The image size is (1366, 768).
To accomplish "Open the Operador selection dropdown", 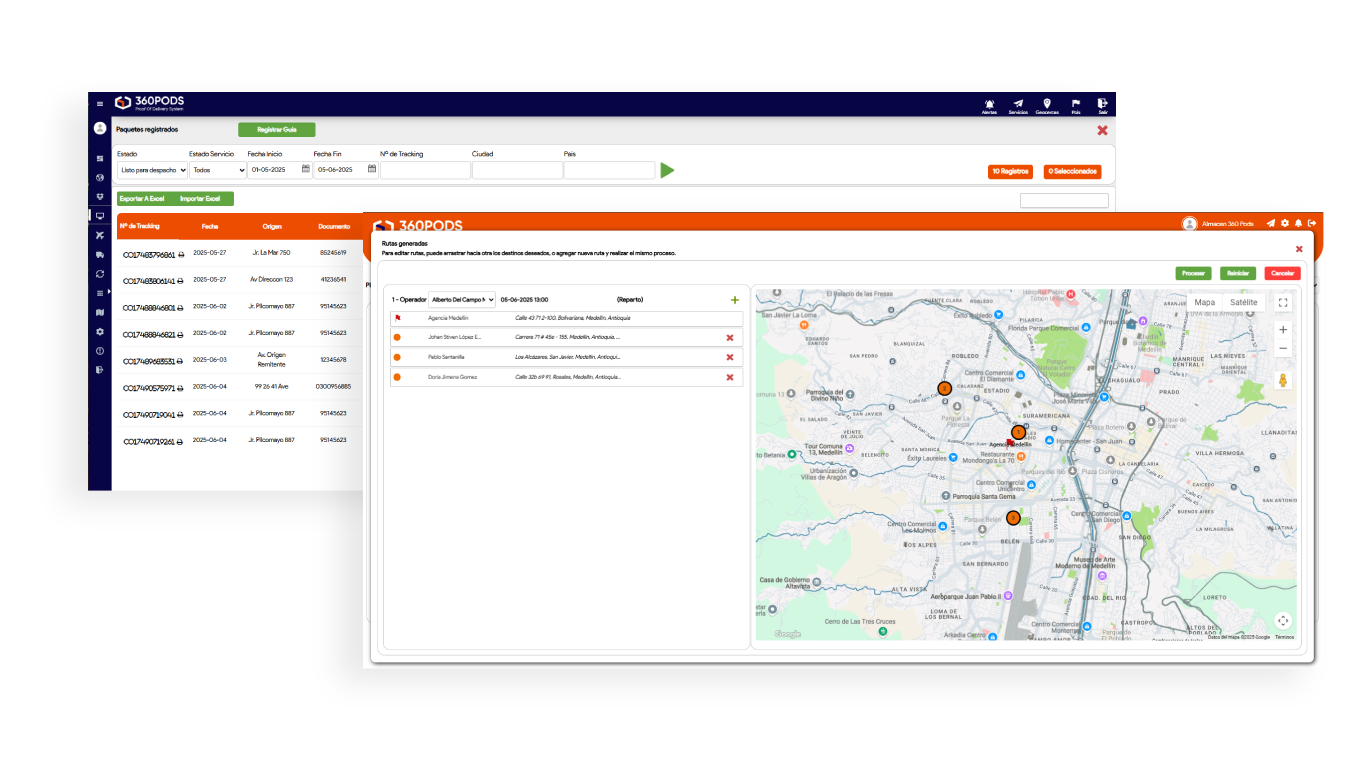I will (461, 300).
